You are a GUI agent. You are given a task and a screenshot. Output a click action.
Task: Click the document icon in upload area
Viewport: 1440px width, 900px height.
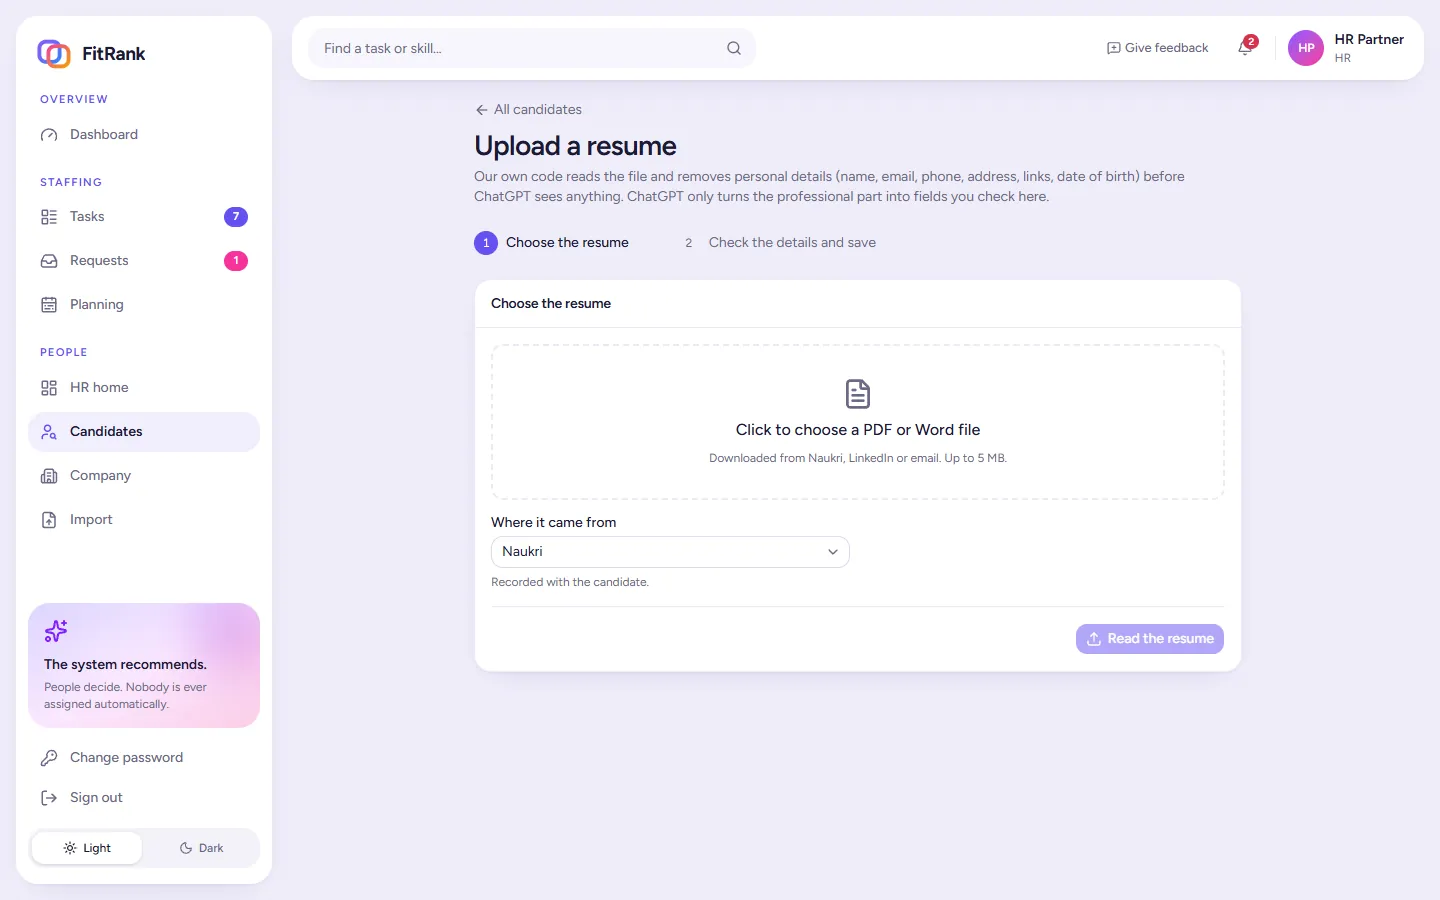coord(858,394)
